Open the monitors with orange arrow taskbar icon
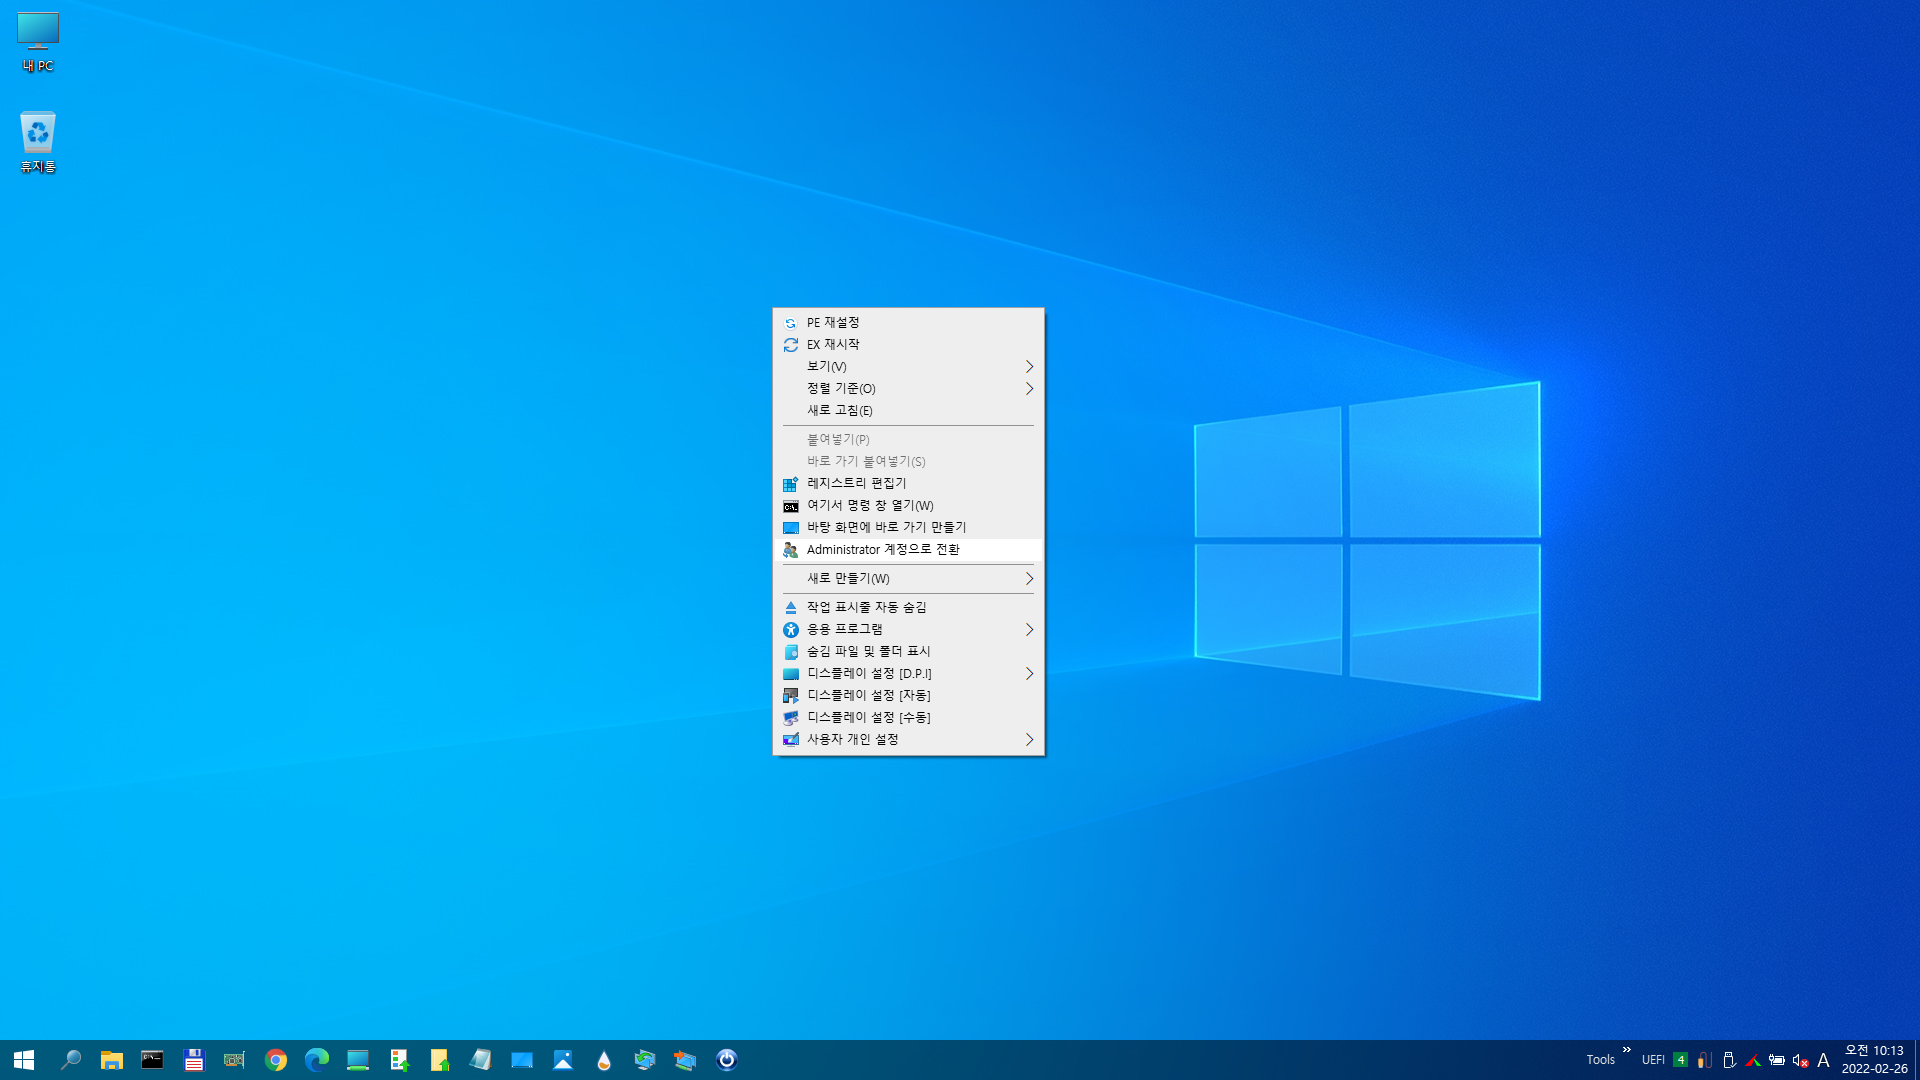This screenshot has height=1080, width=1920. pyautogui.click(x=685, y=1060)
